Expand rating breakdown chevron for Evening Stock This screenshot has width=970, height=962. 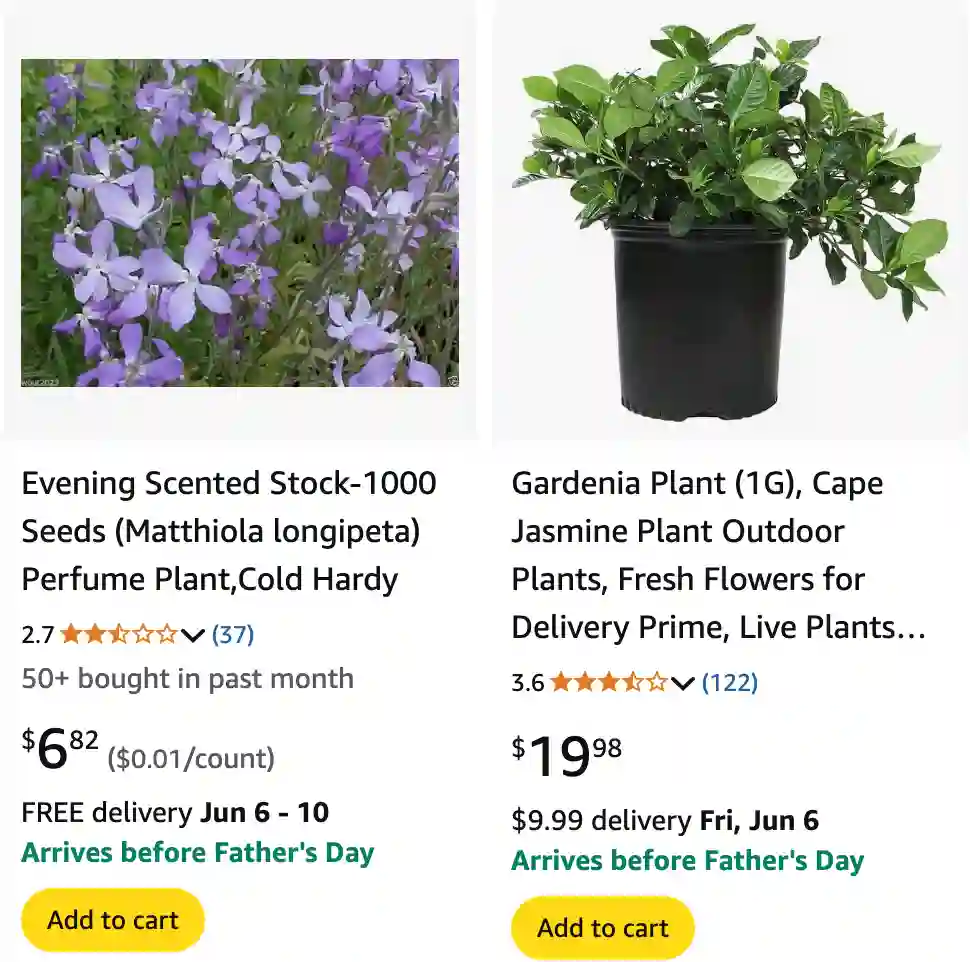(x=194, y=635)
